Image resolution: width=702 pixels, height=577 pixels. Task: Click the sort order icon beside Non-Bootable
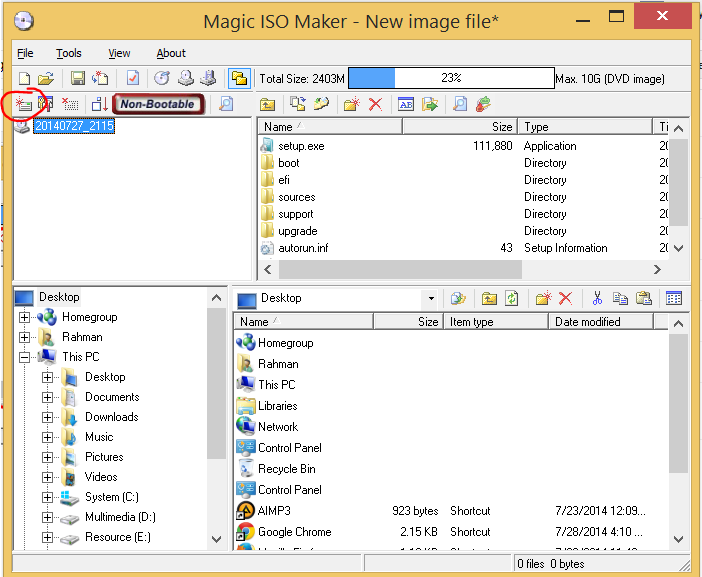[x=99, y=104]
